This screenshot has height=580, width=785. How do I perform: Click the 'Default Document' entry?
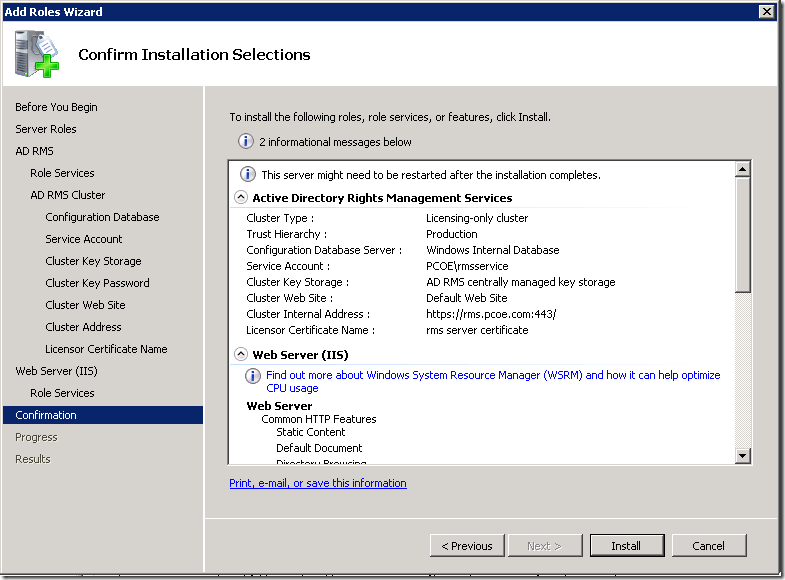point(319,448)
